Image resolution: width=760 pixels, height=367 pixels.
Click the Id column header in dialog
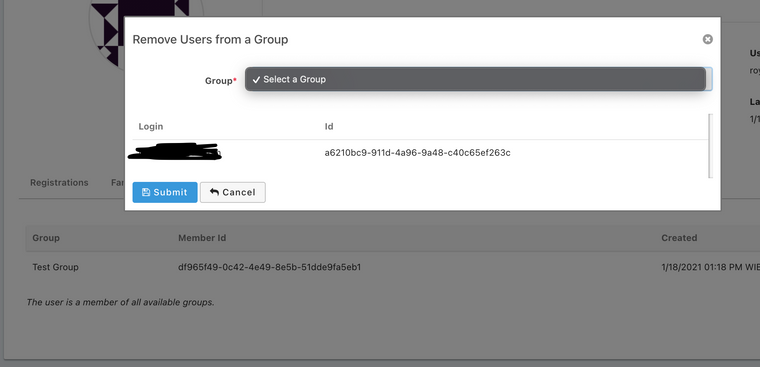pyautogui.click(x=329, y=127)
